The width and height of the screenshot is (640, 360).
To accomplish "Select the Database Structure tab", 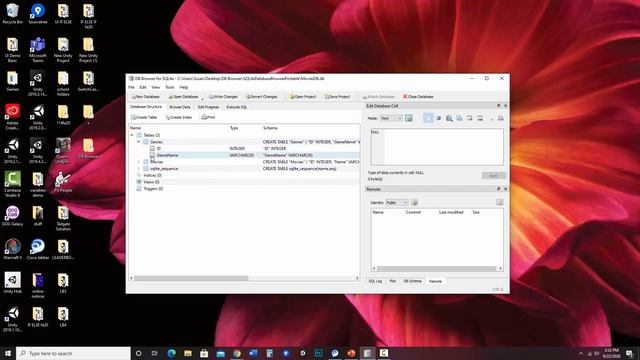I will 146,107.
